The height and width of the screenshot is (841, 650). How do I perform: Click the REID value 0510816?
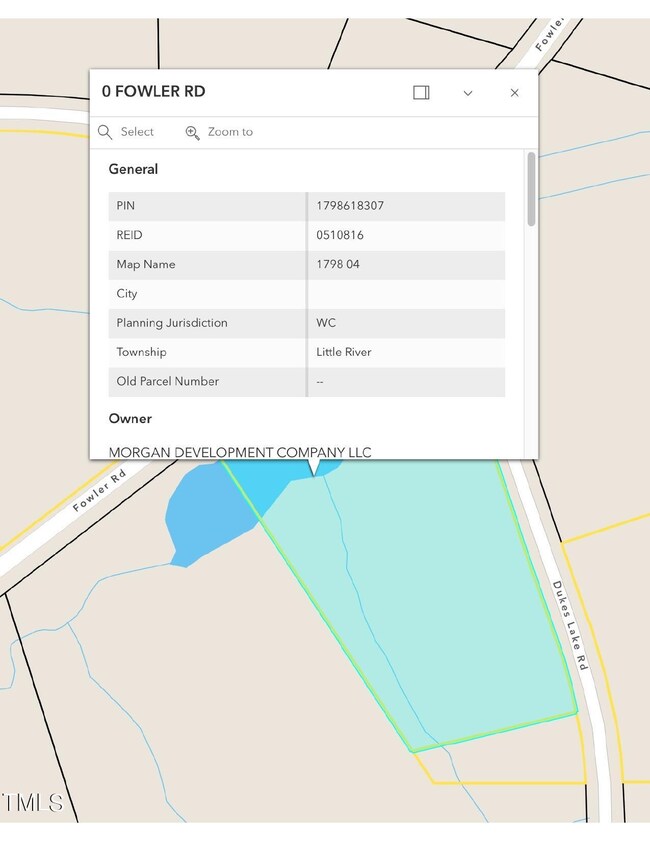340,235
